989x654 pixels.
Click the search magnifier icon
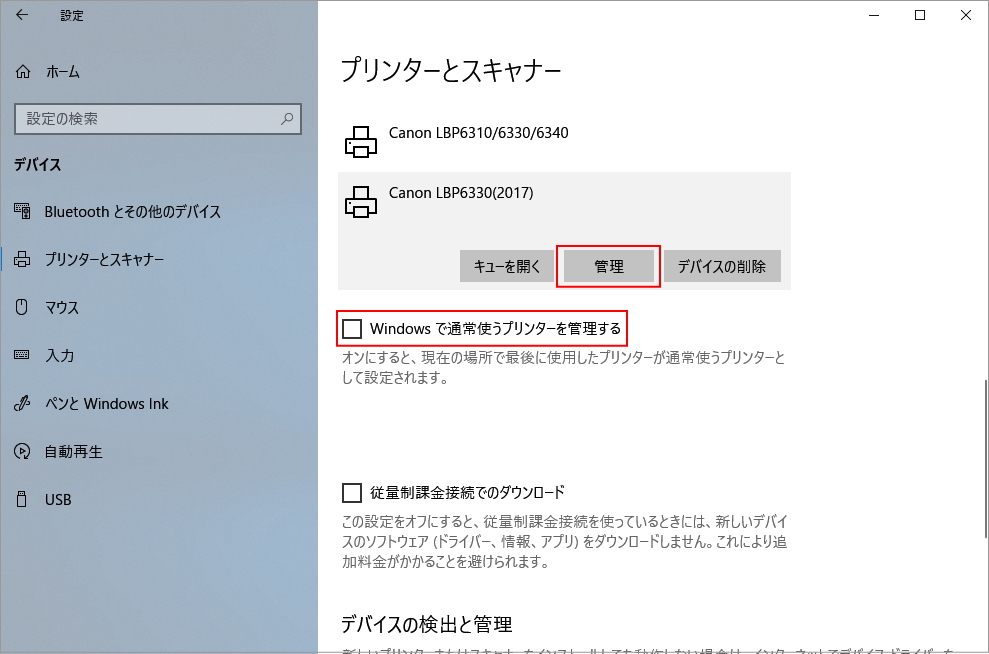pyautogui.click(x=287, y=119)
